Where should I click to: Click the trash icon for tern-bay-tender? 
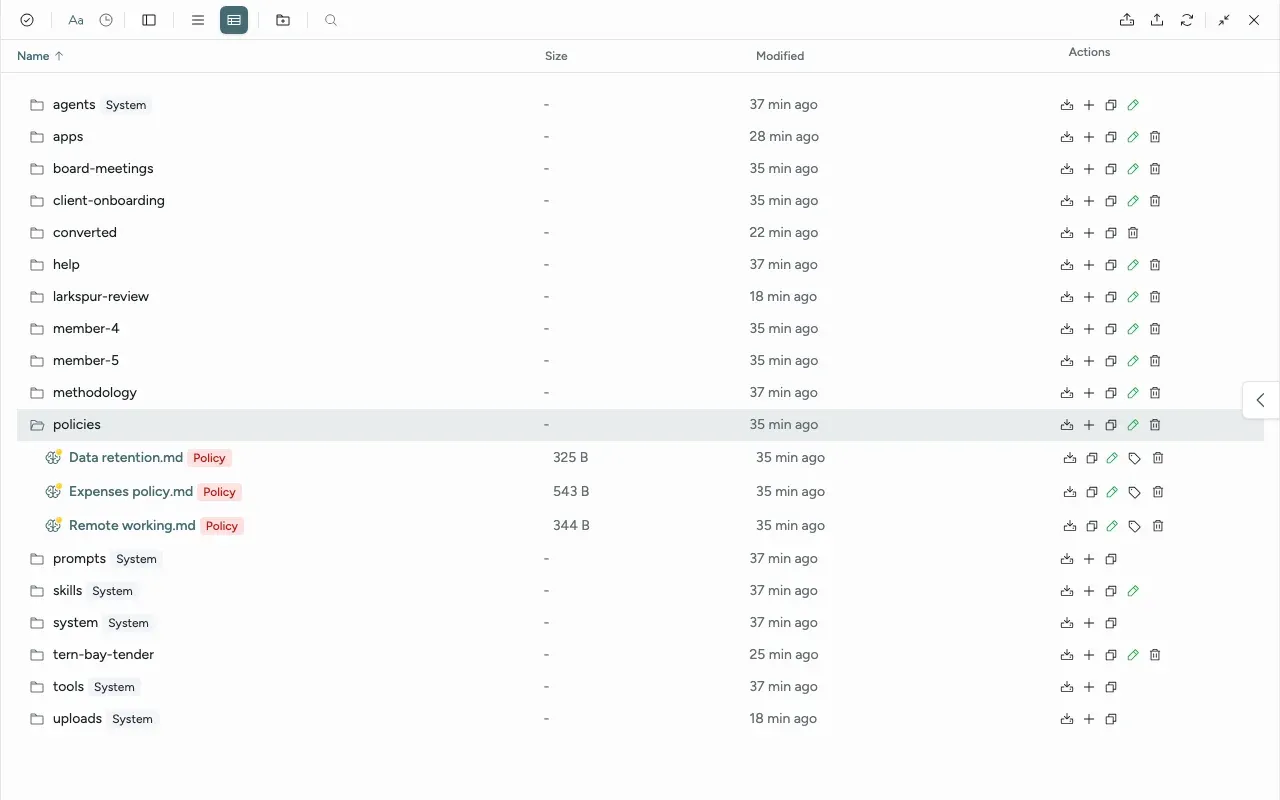click(x=1155, y=655)
